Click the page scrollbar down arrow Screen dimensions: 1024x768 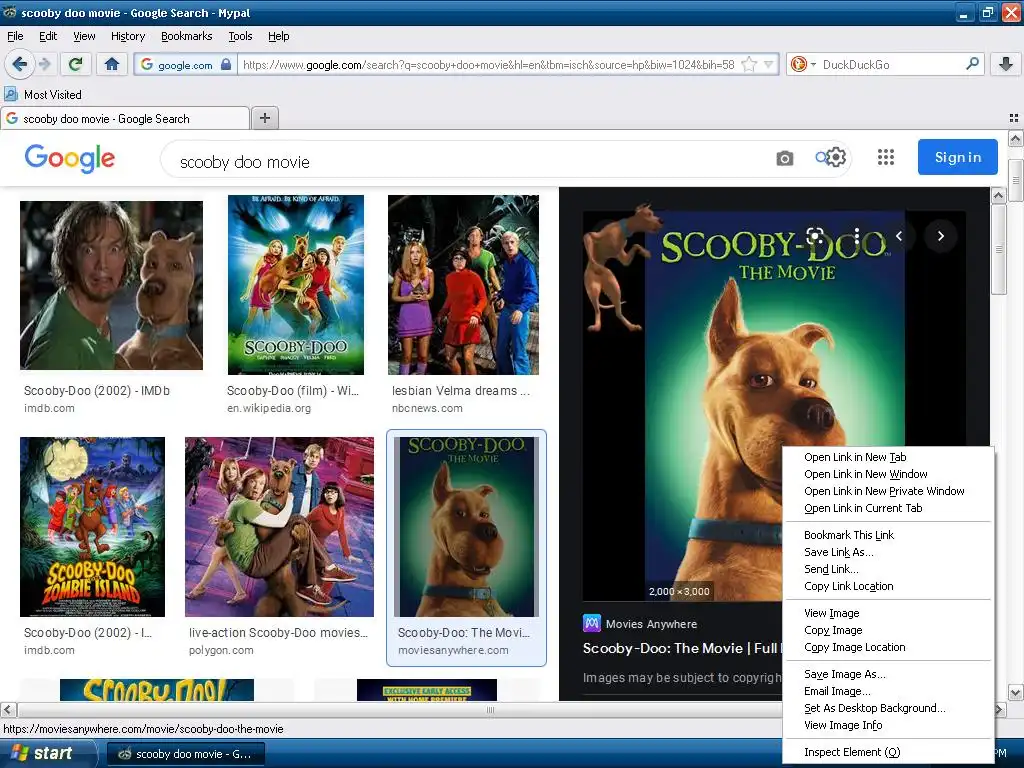[x=1016, y=692]
